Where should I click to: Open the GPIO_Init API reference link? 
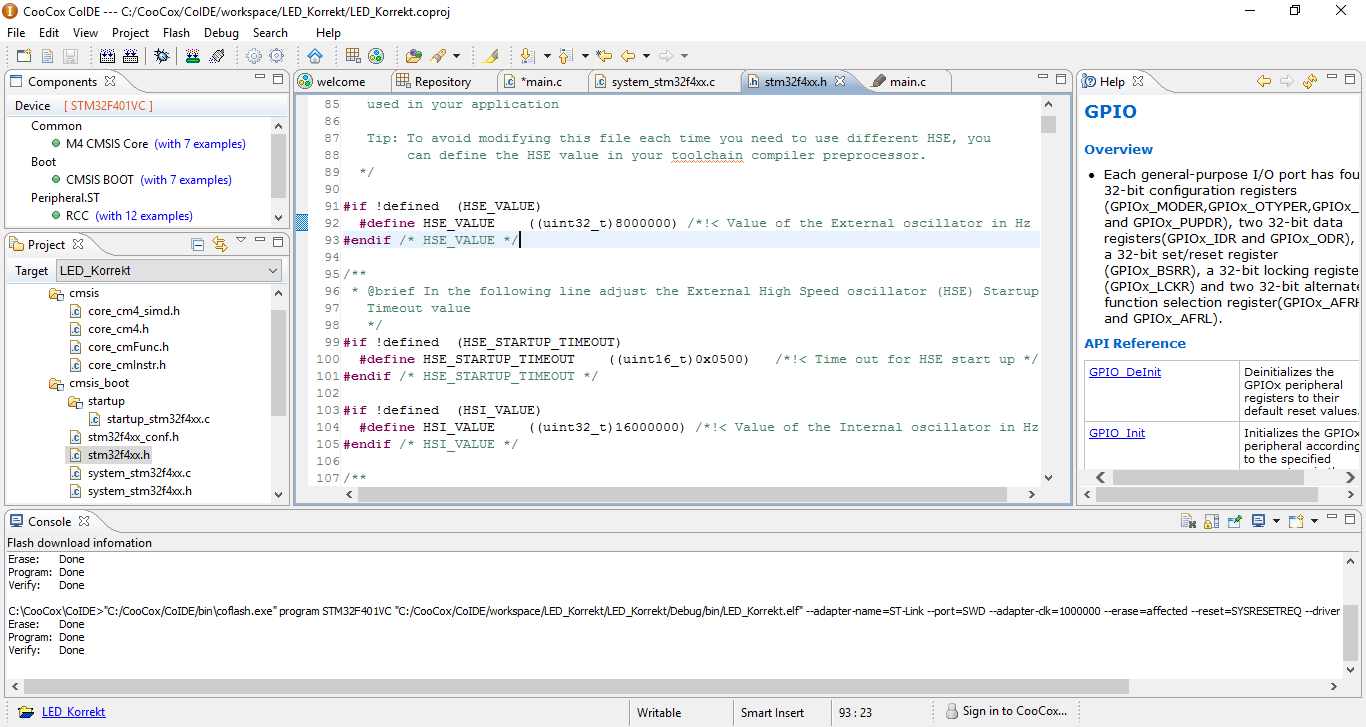(x=1117, y=433)
